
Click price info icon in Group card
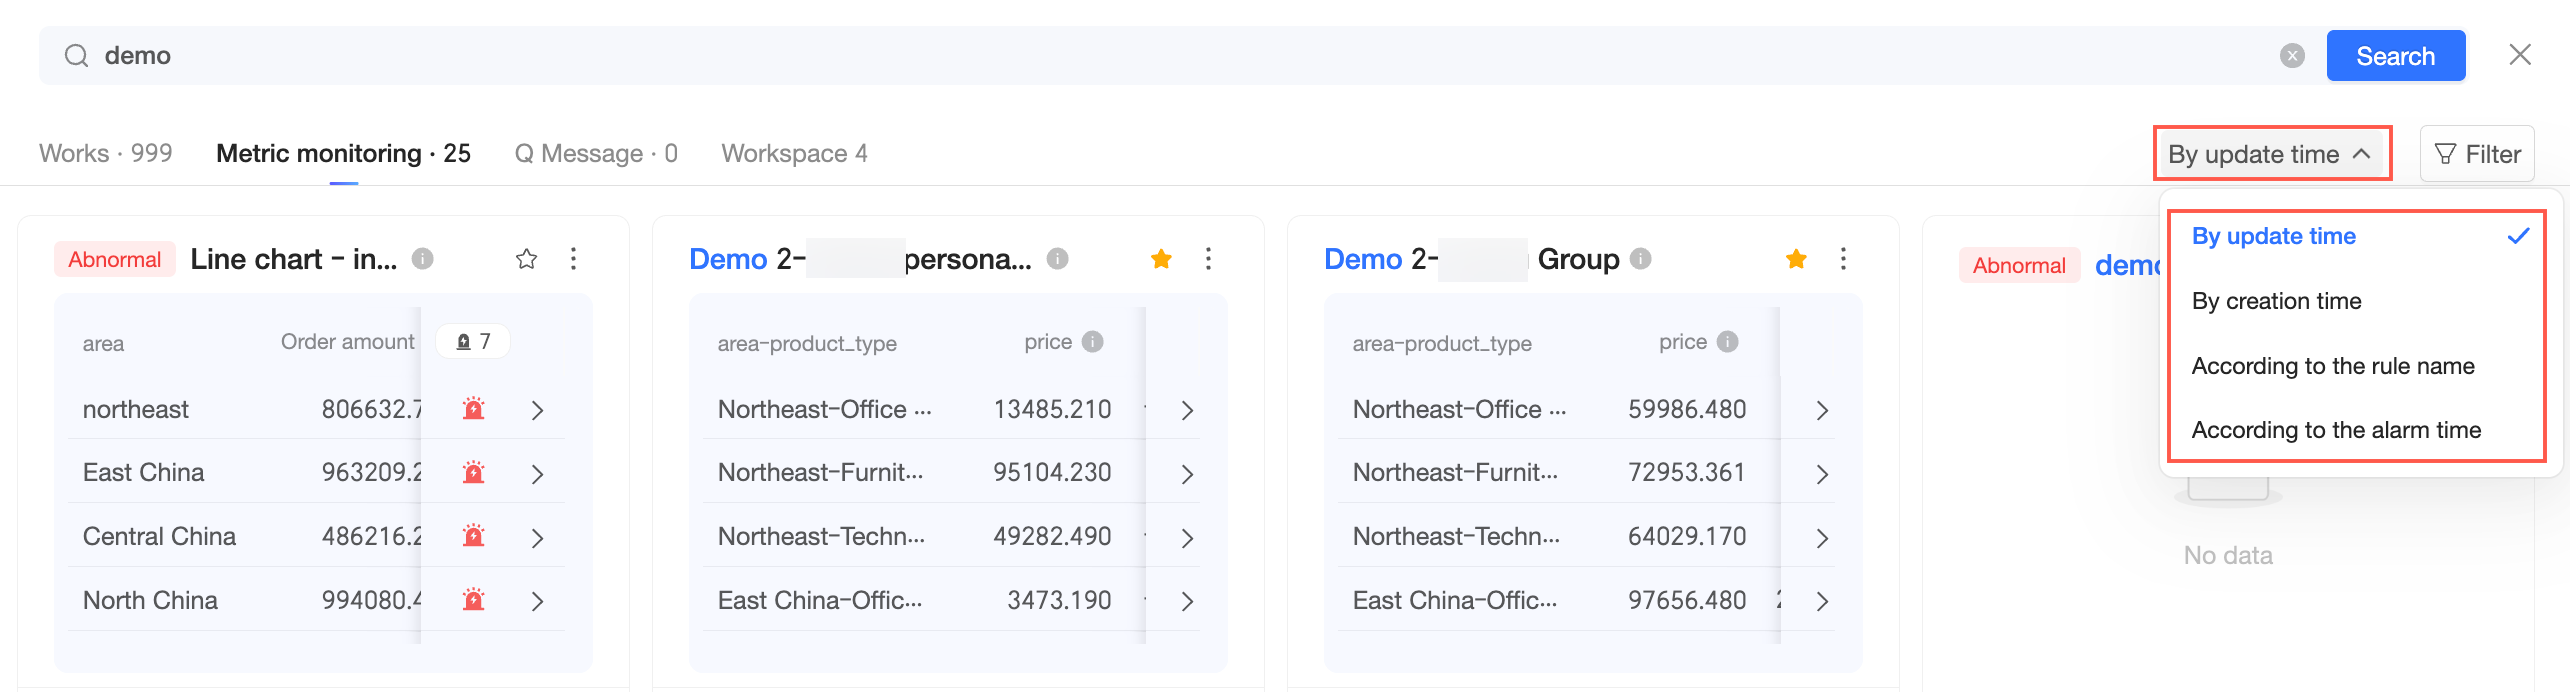click(x=1728, y=342)
